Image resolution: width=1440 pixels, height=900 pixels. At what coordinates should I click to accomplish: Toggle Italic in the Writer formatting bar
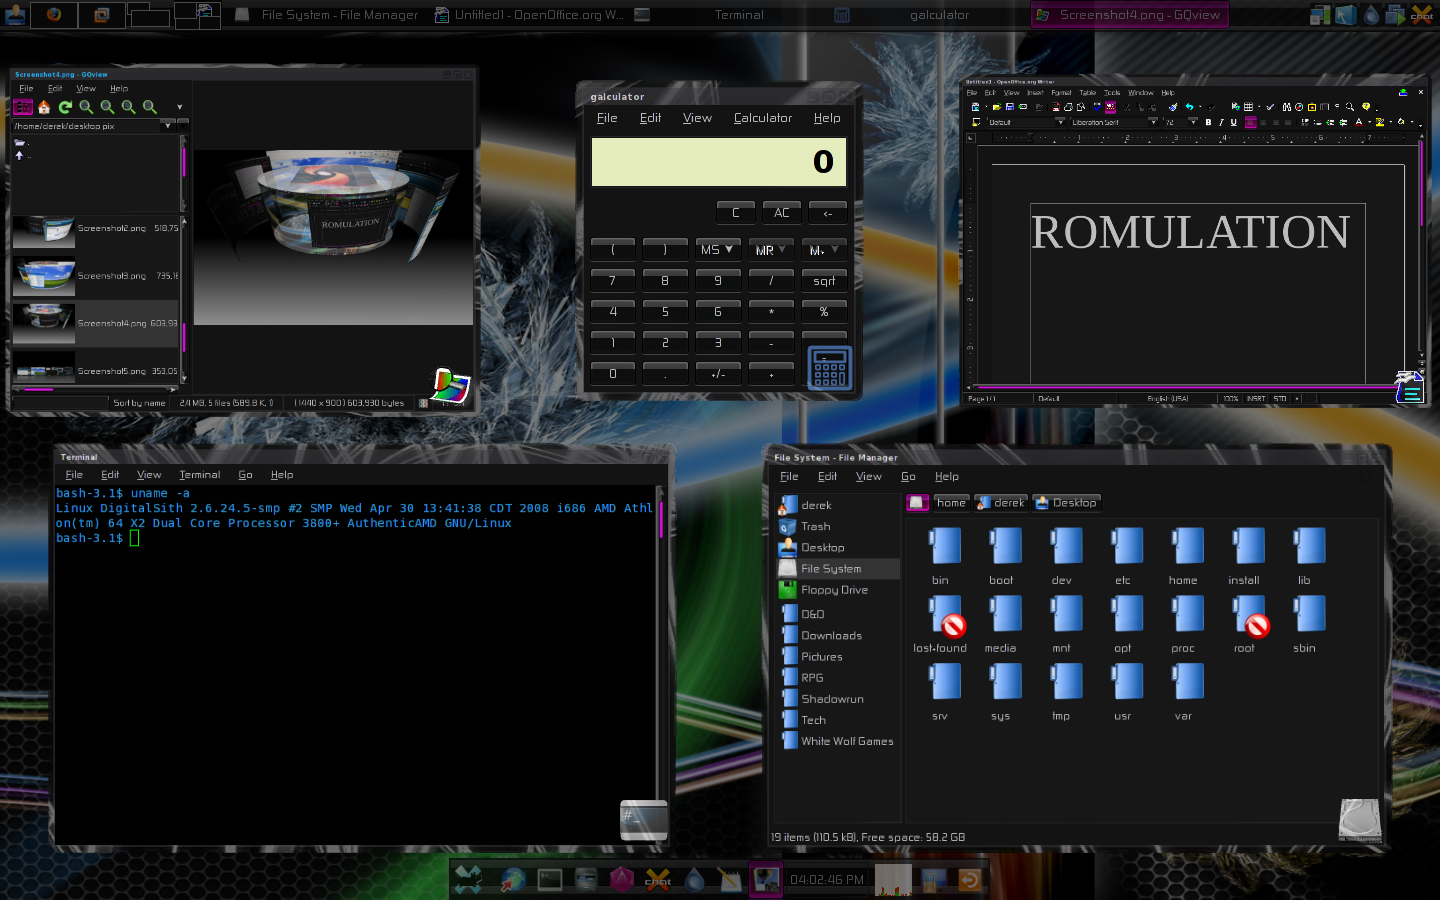1221,122
